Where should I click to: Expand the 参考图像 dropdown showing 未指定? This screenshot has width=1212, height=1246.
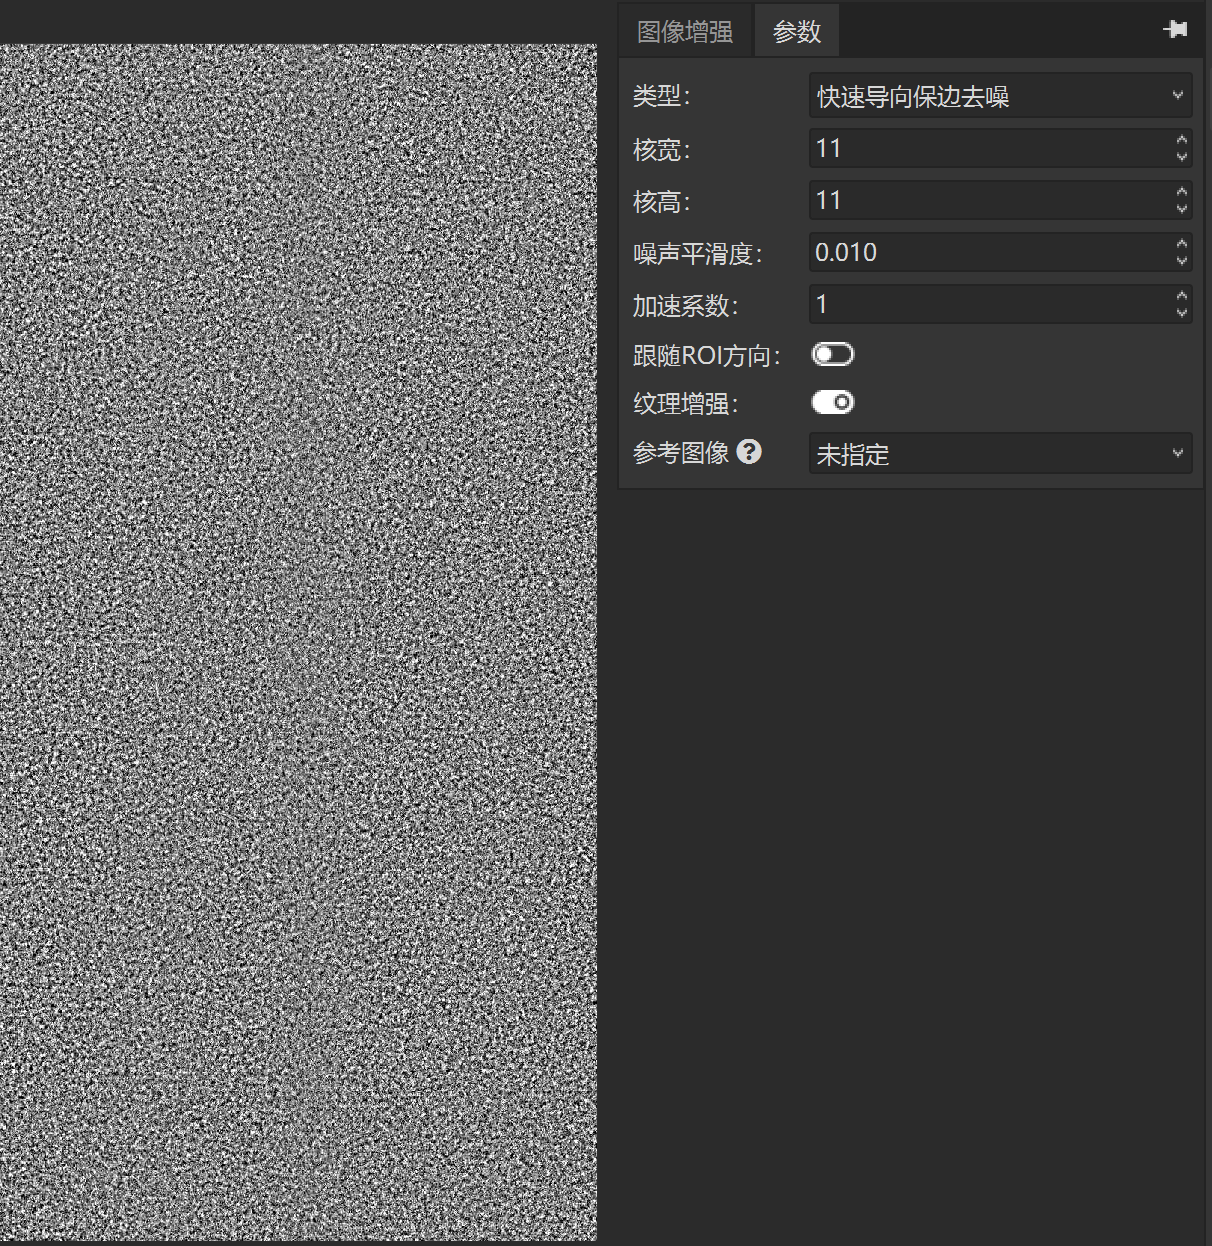point(1000,454)
